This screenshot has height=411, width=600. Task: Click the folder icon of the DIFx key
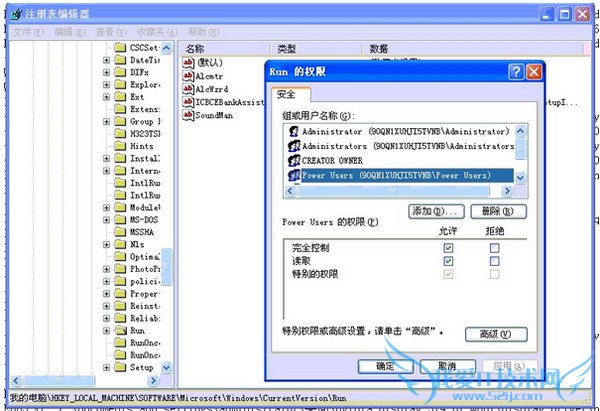tap(121, 72)
